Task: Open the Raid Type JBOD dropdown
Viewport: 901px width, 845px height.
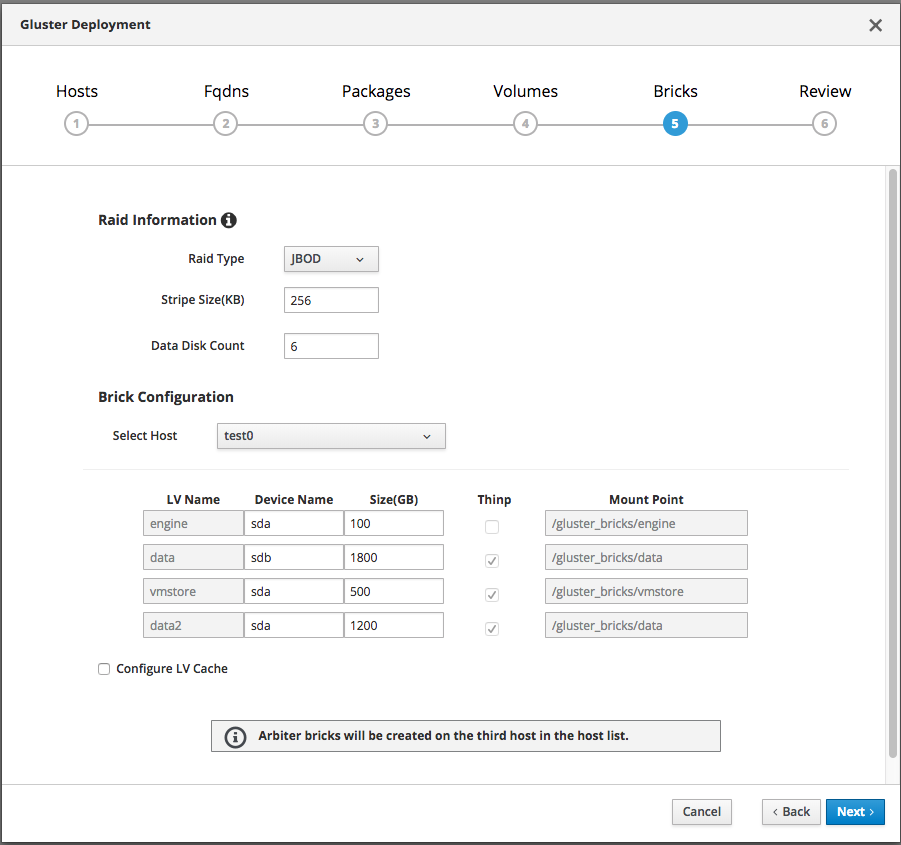Action: pyautogui.click(x=331, y=259)
